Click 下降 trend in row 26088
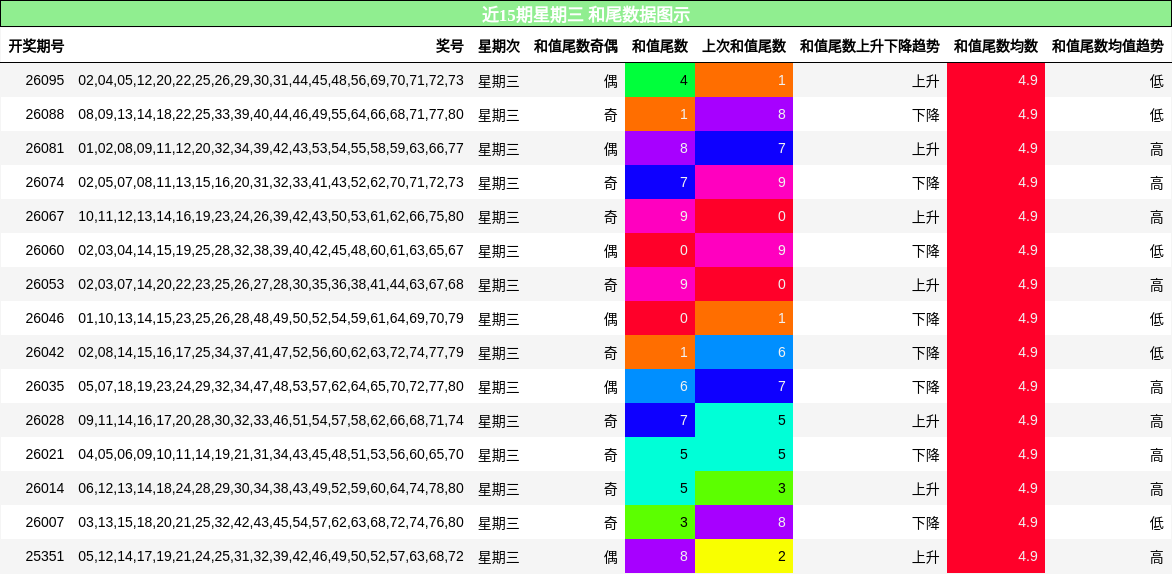Screen dimensions: 1172x574 pyautogui.click(x=925, y=114)
